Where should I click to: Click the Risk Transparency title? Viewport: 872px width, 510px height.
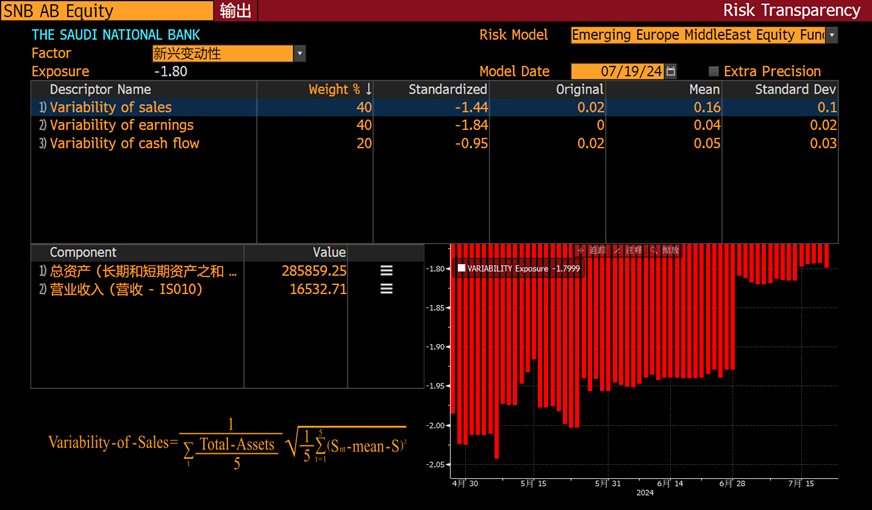(x=791, y=11)
